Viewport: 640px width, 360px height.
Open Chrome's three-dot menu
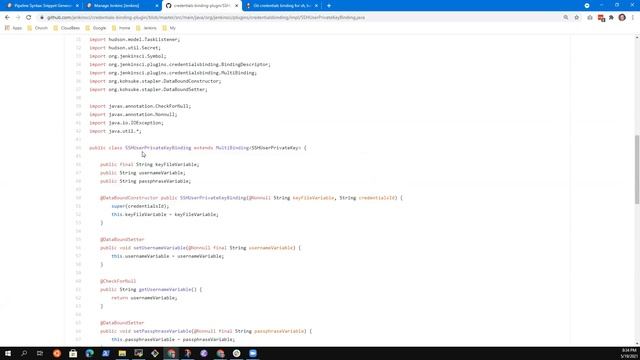click(x=633, y=18)
